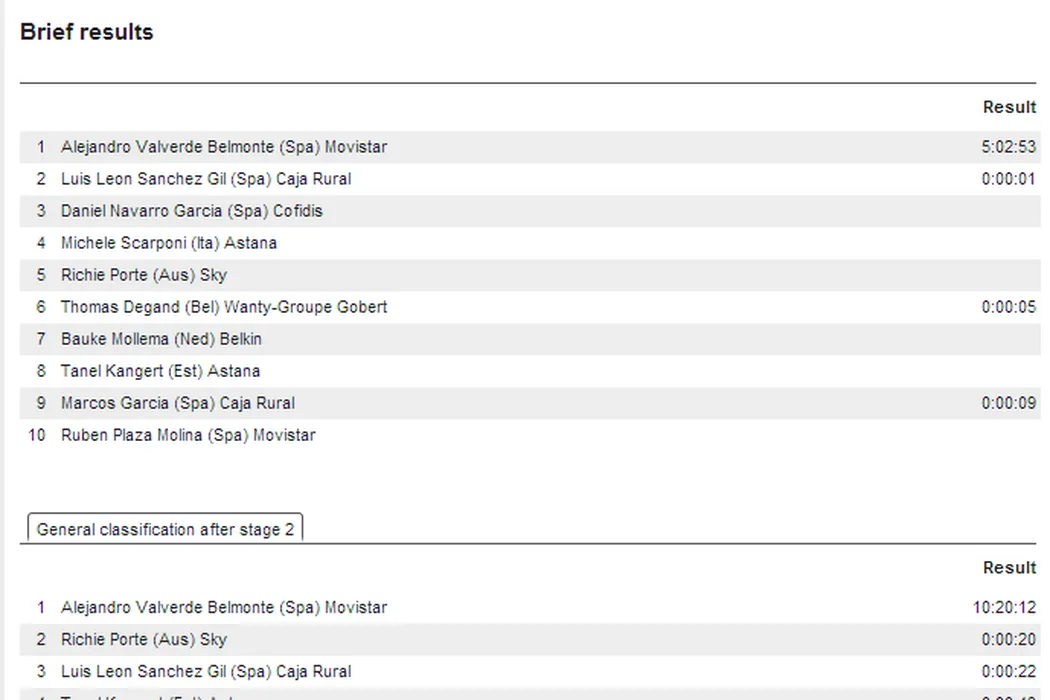Open the General classification after stage 2 tab

click(x=165, y=529)
